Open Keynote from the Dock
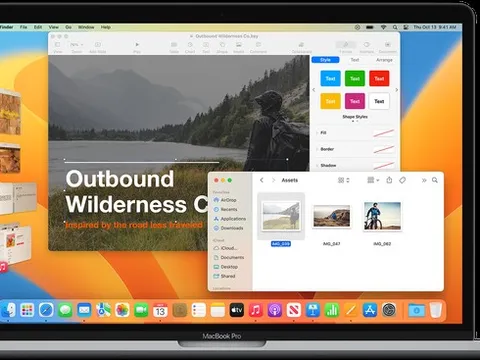Image resolution: width=480 pixels, height=360 pixels. click(313, 310)
